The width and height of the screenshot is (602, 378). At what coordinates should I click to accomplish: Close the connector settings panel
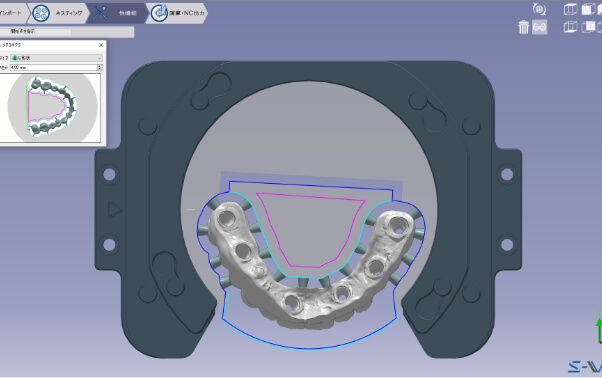[101, 45]
